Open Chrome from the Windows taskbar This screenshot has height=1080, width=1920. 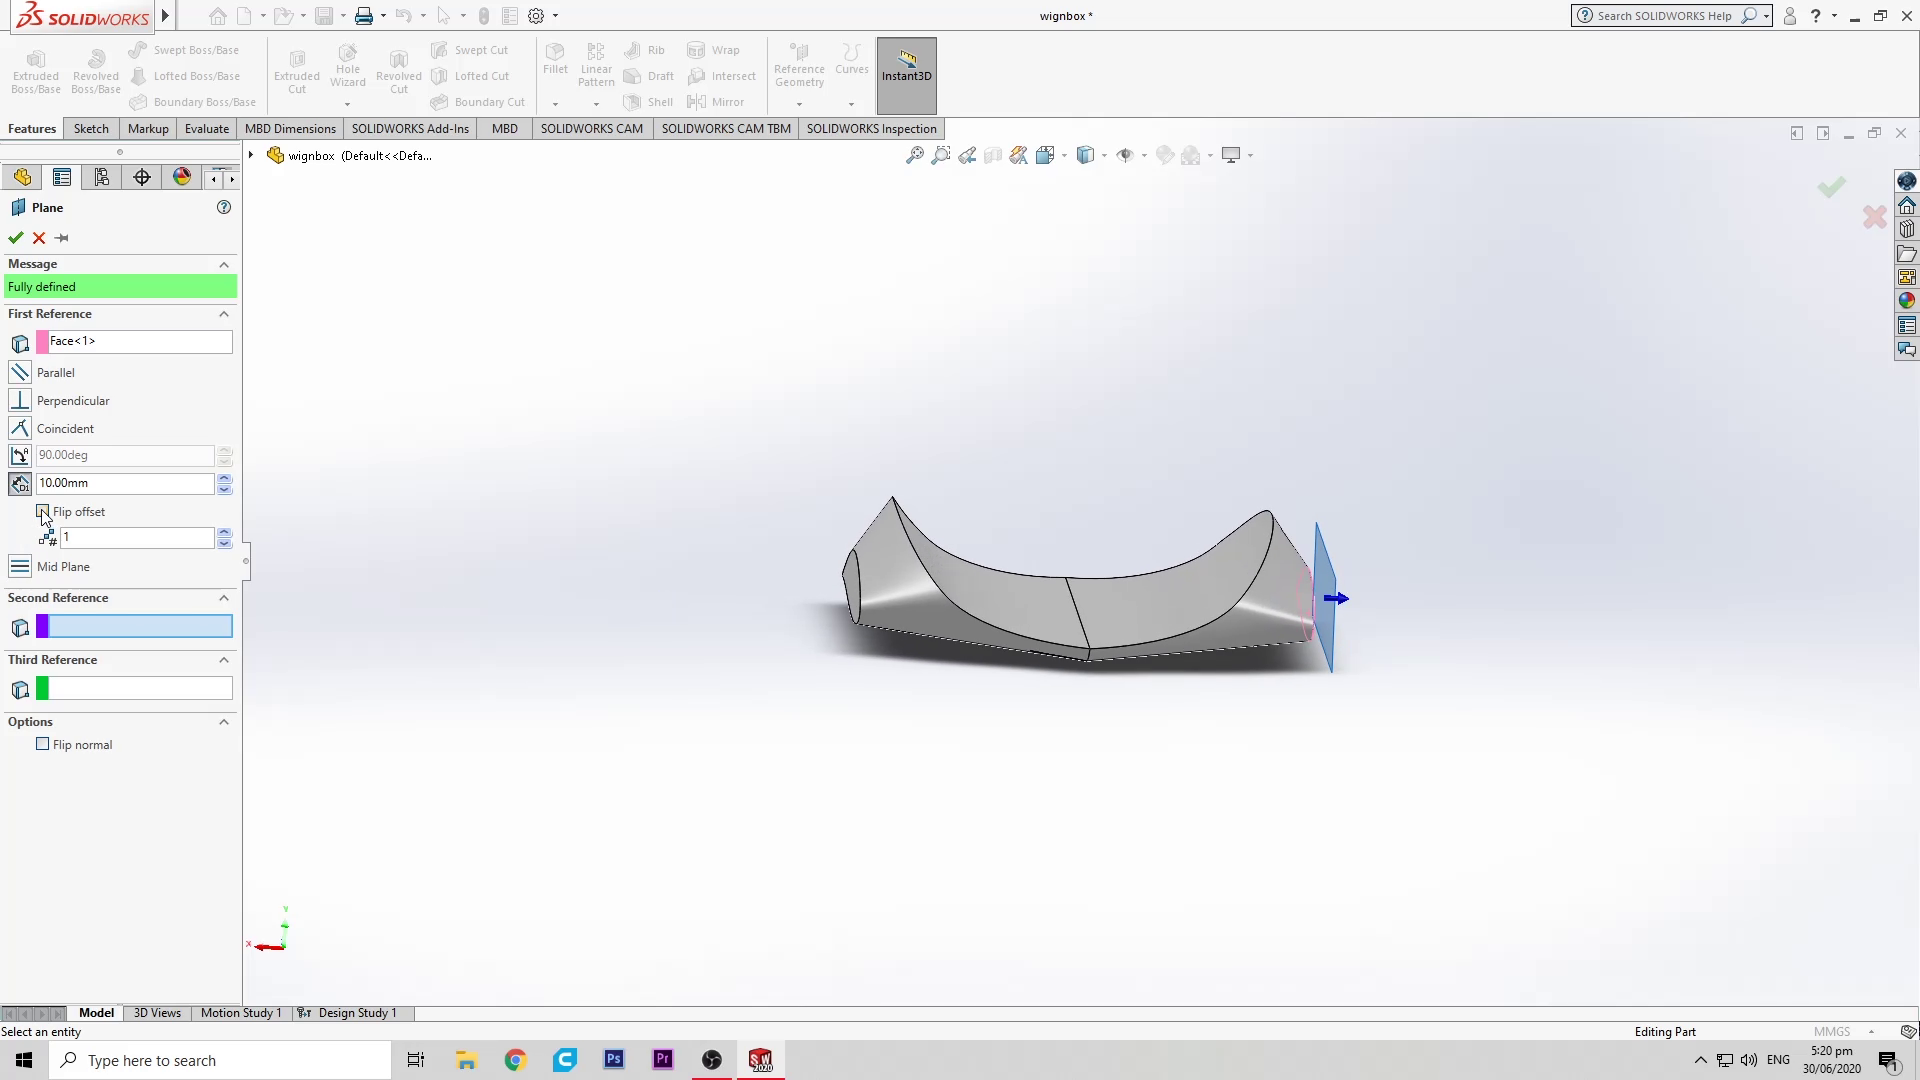click(515, 1060)
